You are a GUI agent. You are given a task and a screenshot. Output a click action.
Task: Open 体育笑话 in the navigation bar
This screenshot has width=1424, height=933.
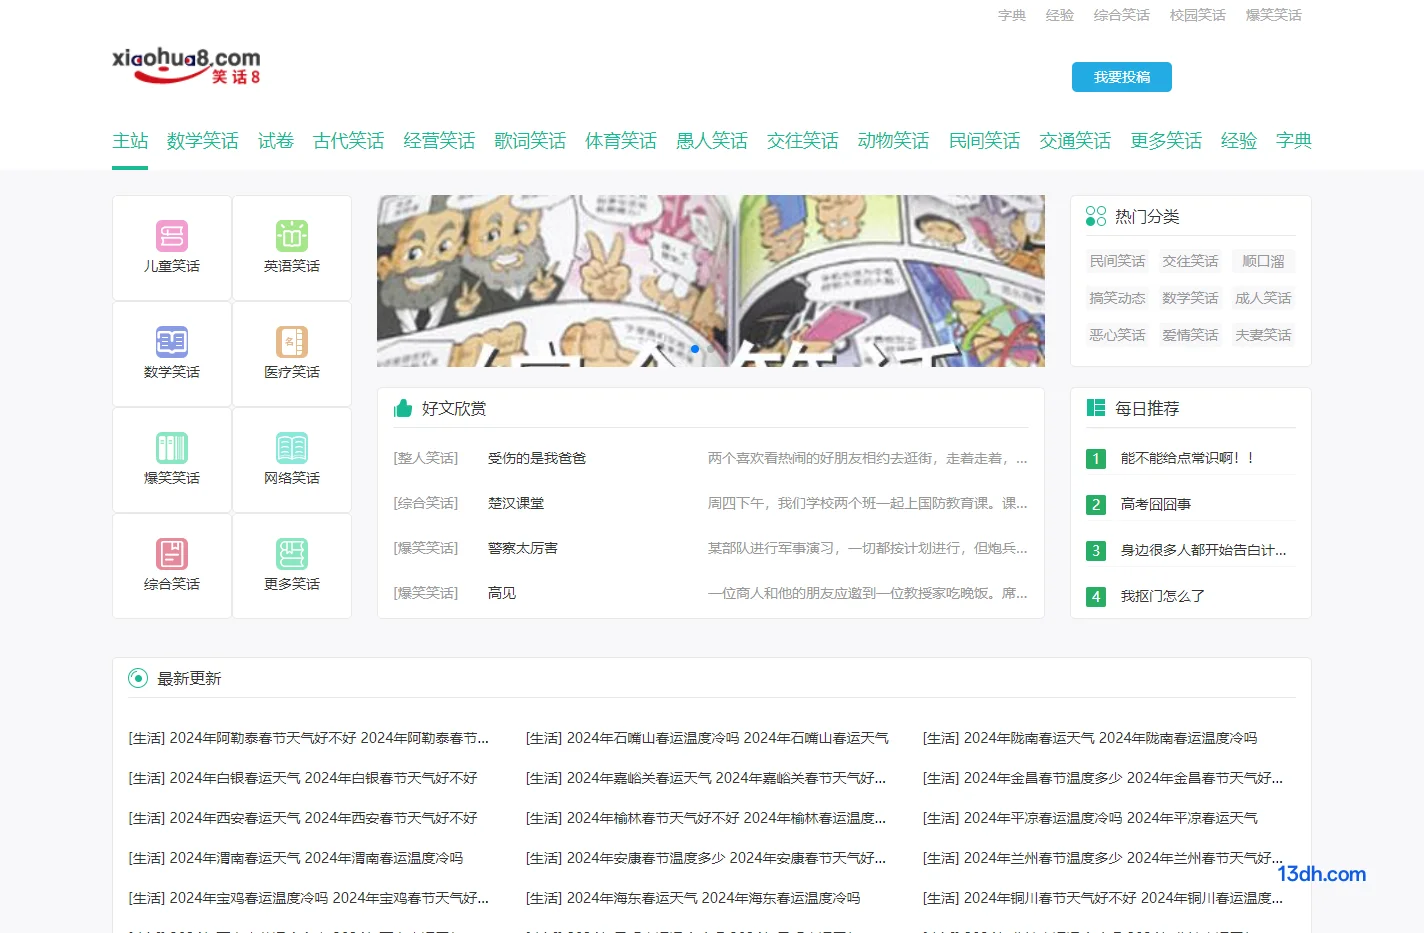621,141
